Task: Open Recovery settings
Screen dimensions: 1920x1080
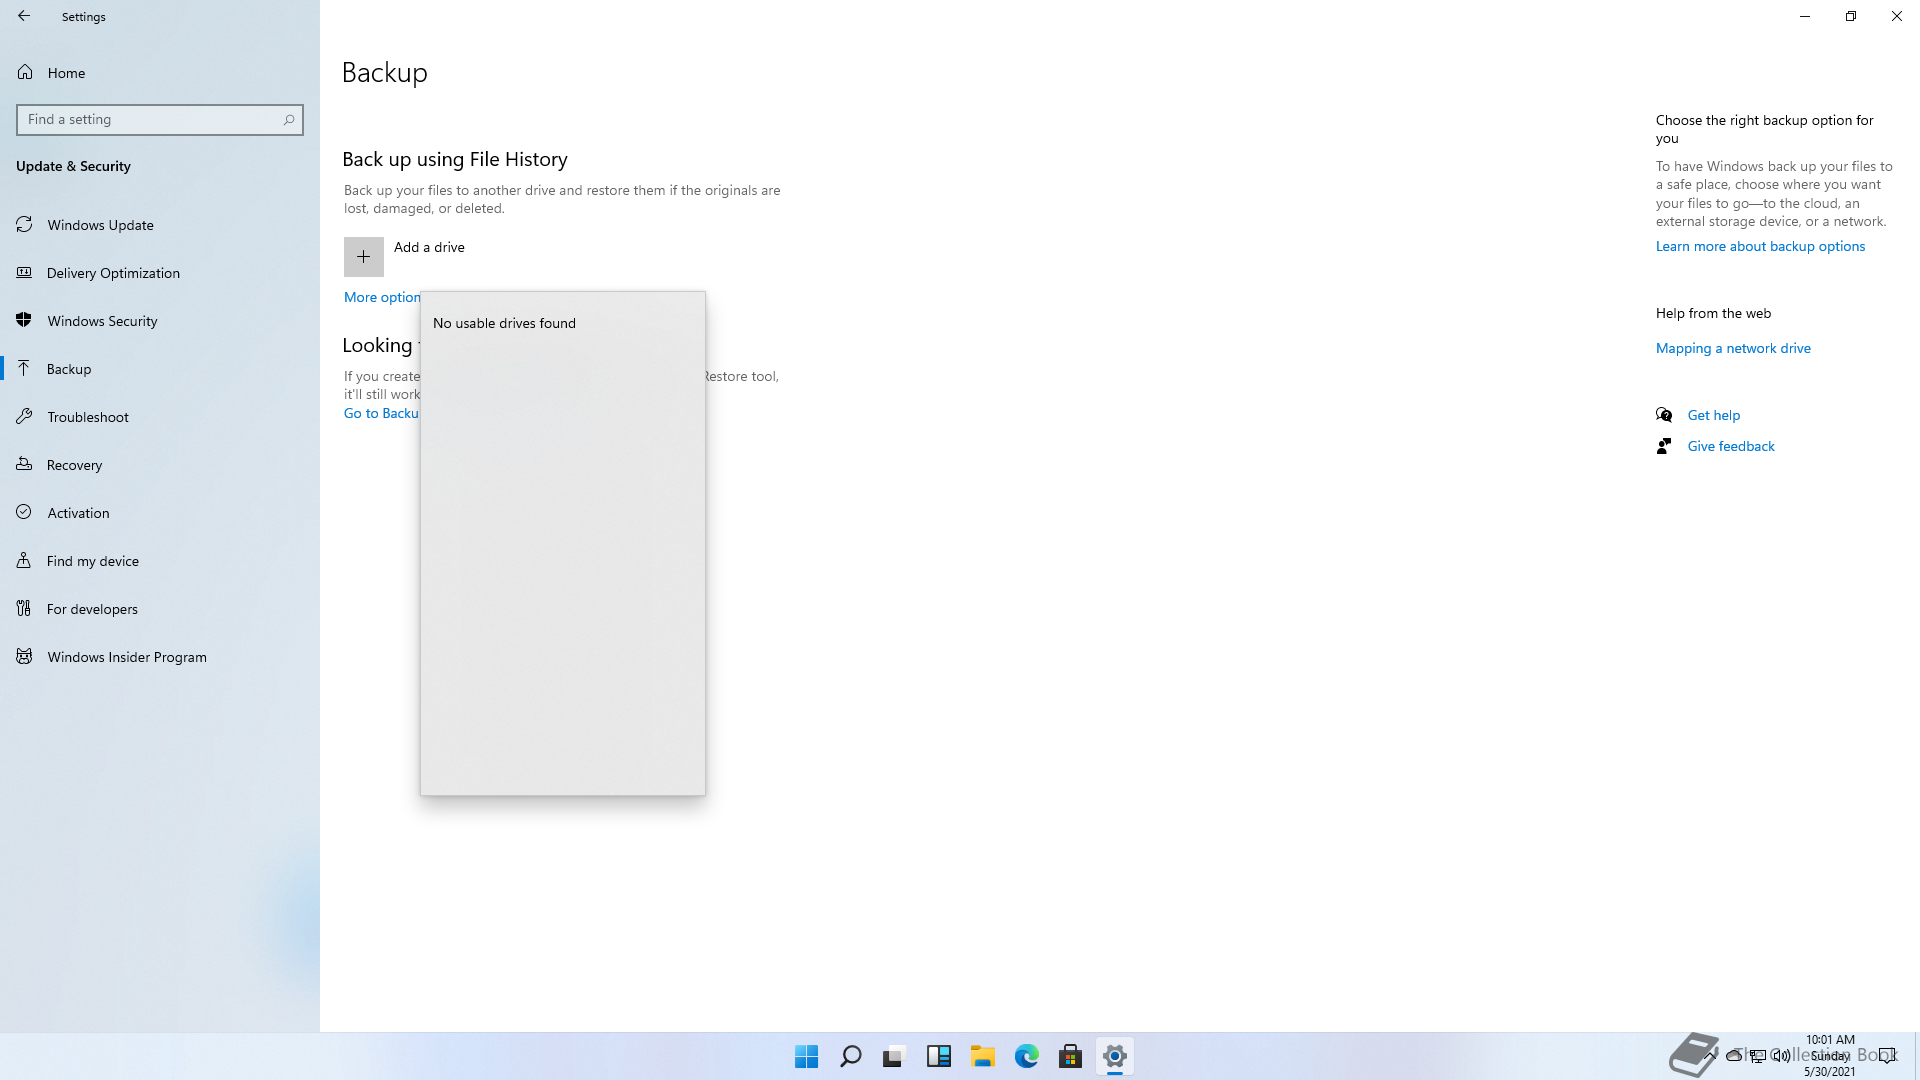Action: click(x=160, y=465)
